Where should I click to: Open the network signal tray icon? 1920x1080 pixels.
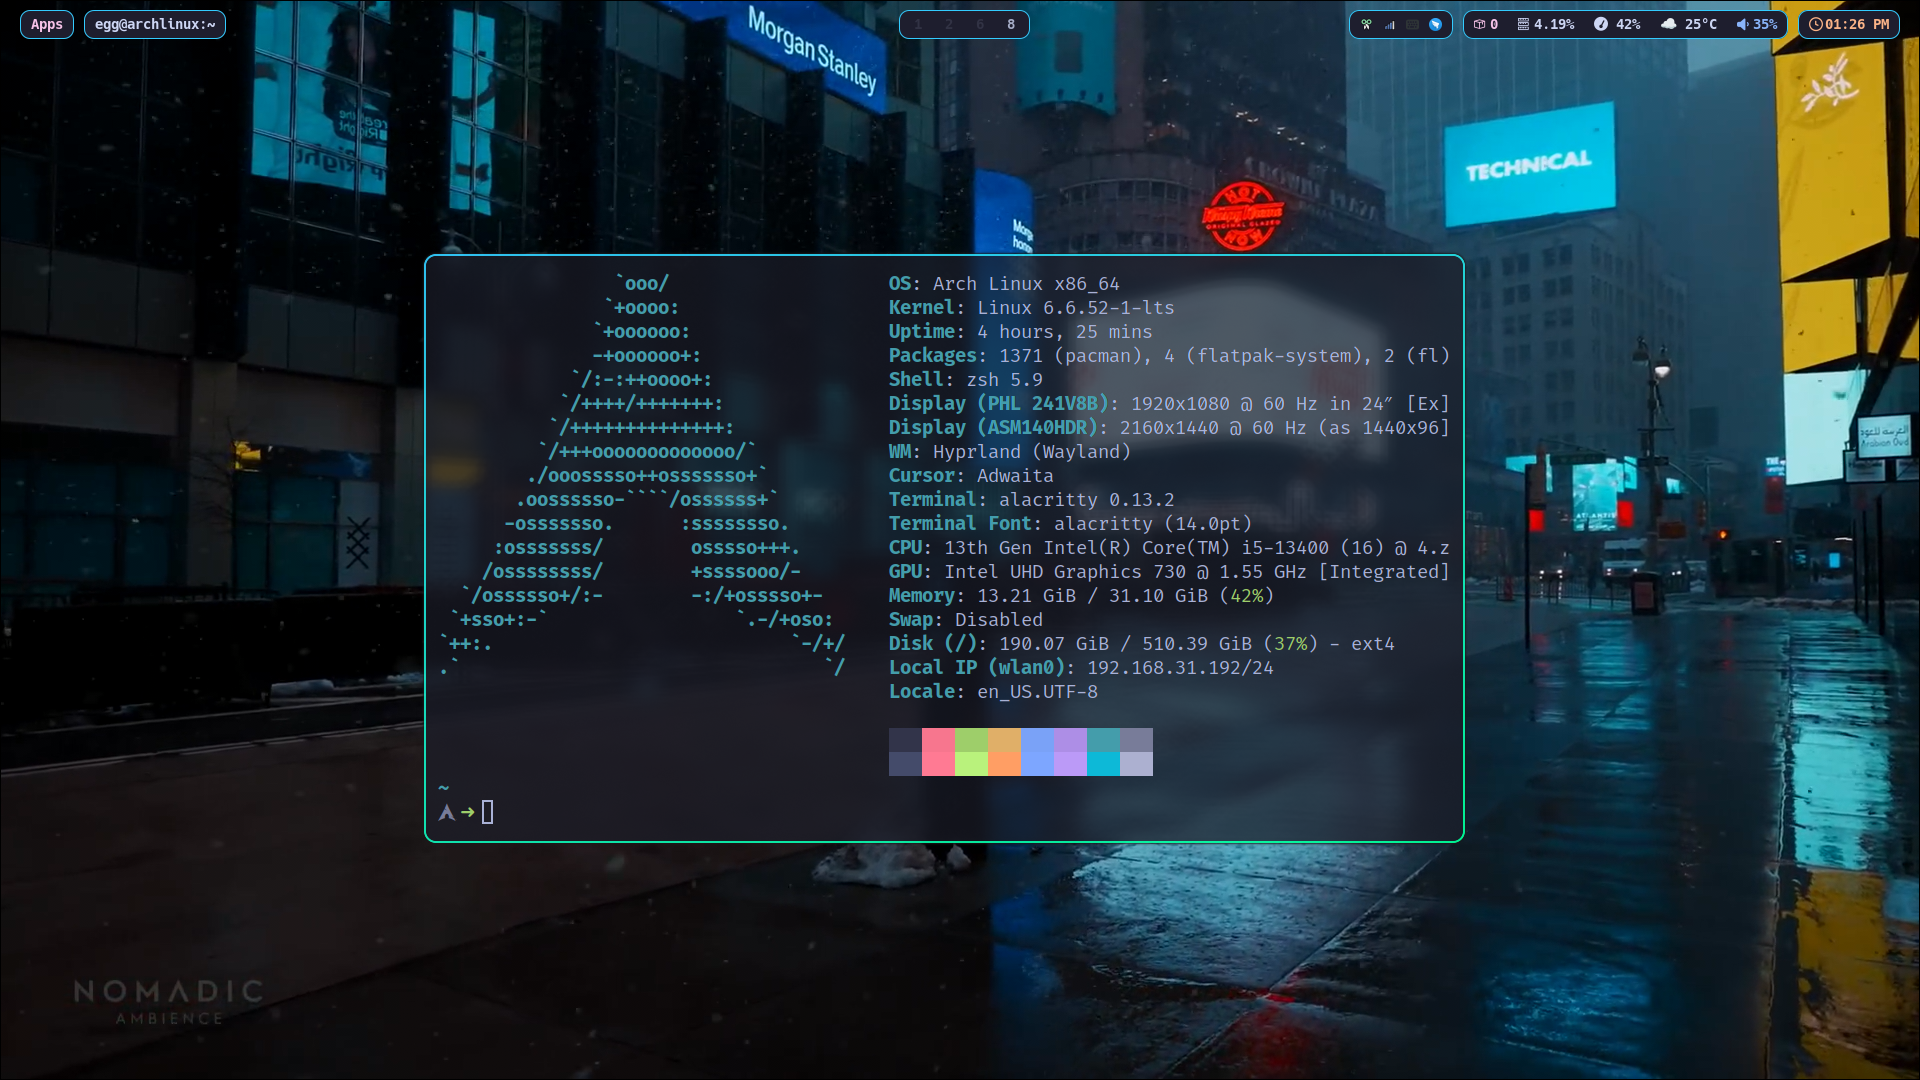tap(1390, 24)
